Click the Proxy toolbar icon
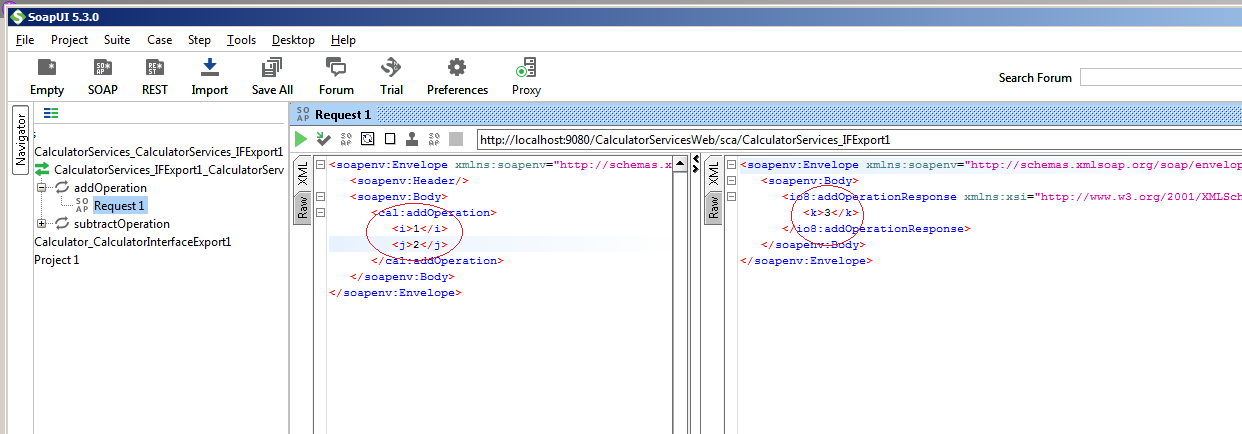 coord(526,68)
